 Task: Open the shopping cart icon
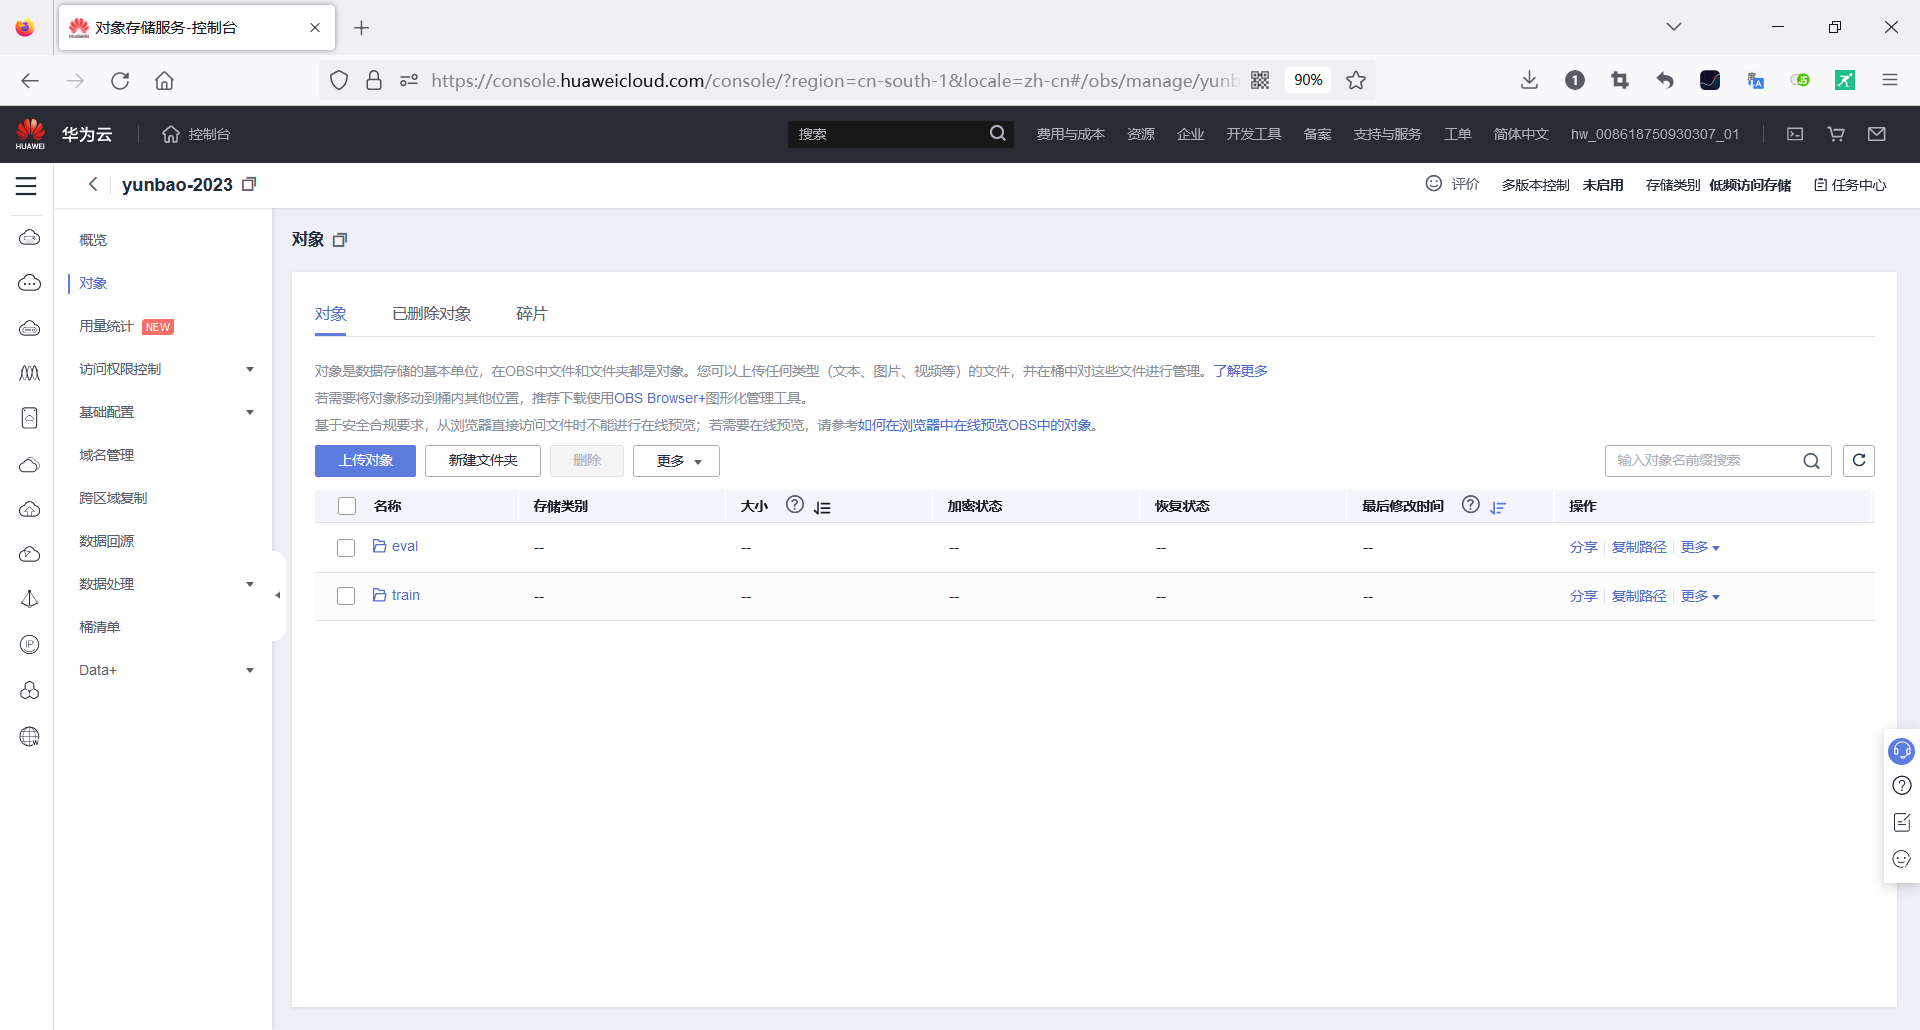coord(1836,134)
